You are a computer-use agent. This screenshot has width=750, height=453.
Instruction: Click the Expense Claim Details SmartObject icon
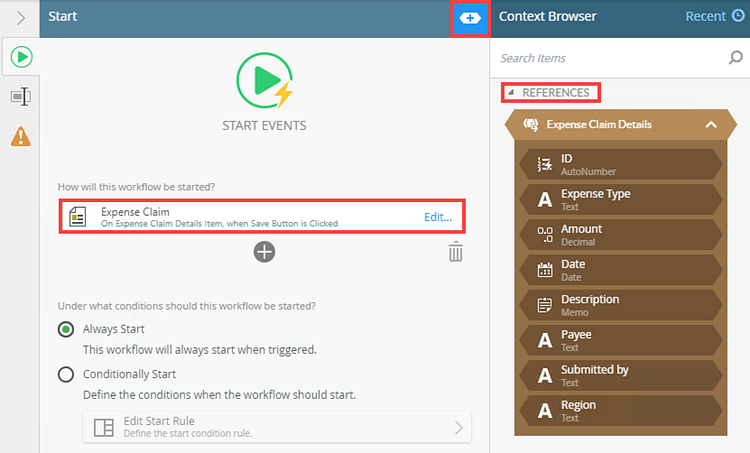[530, 124]
